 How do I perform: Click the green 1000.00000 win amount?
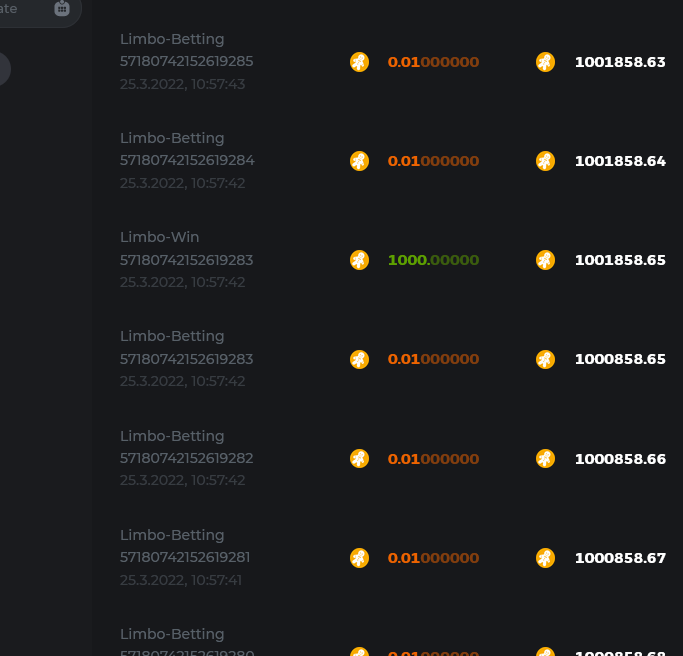click(x=433, y=260)
